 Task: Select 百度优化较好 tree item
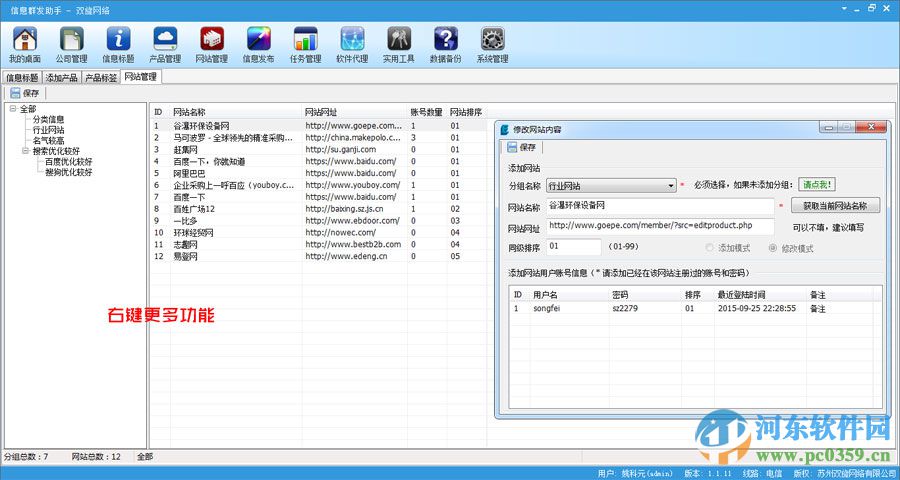point(68,162)
